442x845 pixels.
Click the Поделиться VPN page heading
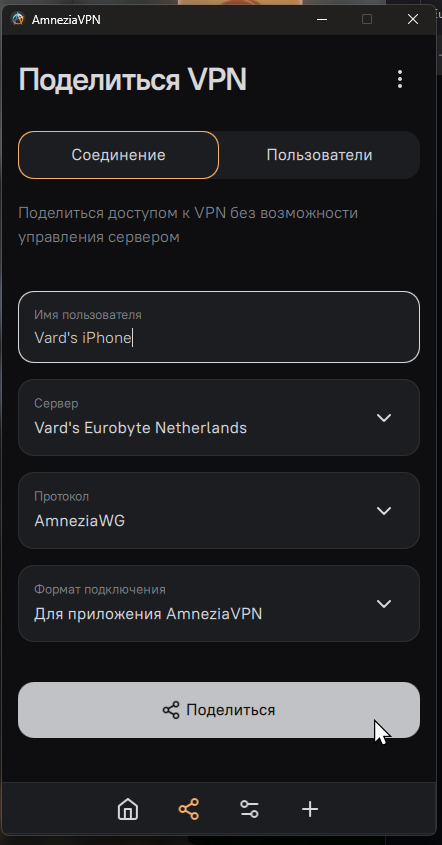(133, 80)
